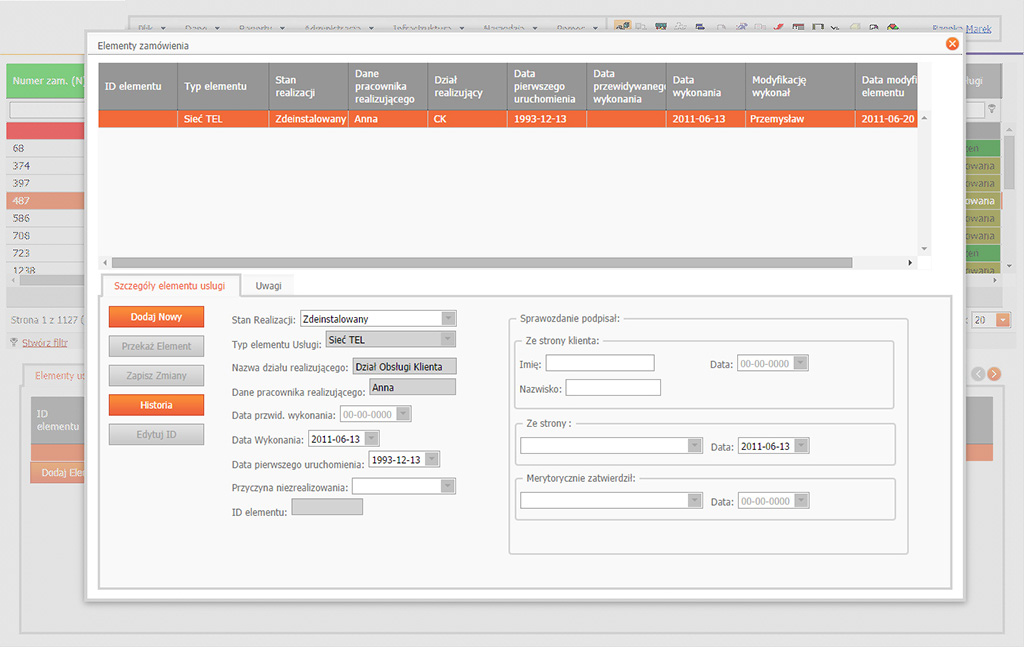This screenshot has height=647, width=1024.
Task: Click the grid's horizontal scrollbar thumb
Action: click(480, 263)
